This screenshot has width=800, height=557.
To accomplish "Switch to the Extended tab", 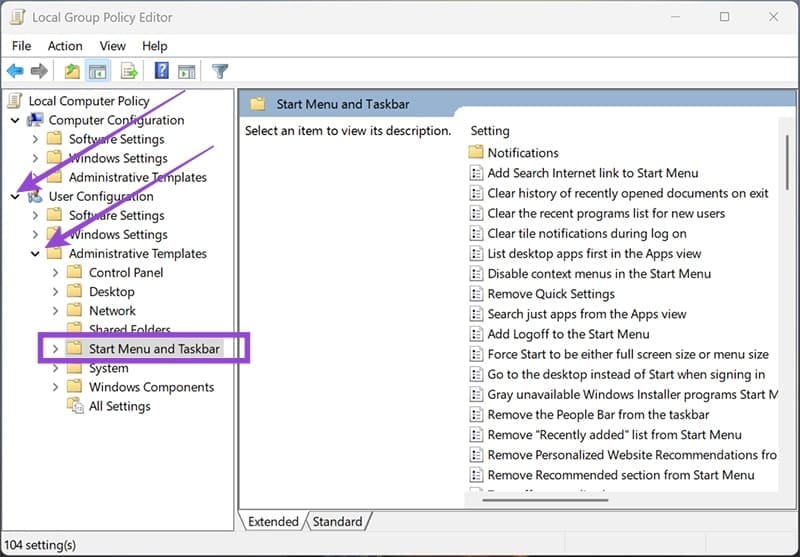I will 273,521.
